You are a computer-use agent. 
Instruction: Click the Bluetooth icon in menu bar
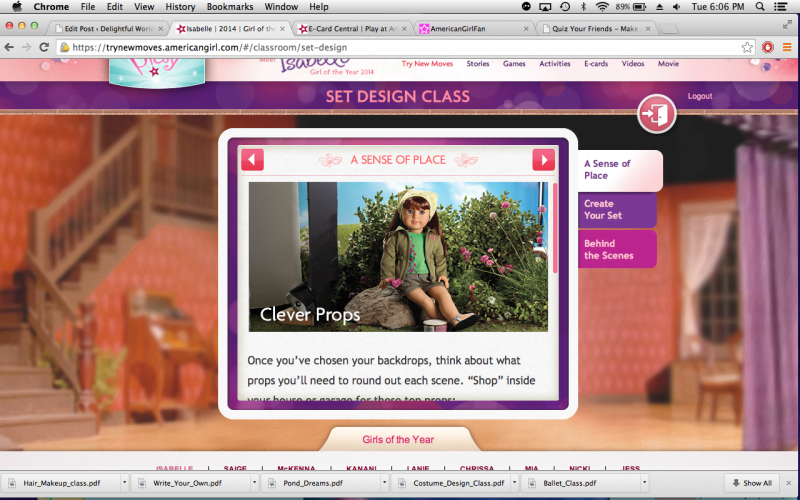point(584,7)
